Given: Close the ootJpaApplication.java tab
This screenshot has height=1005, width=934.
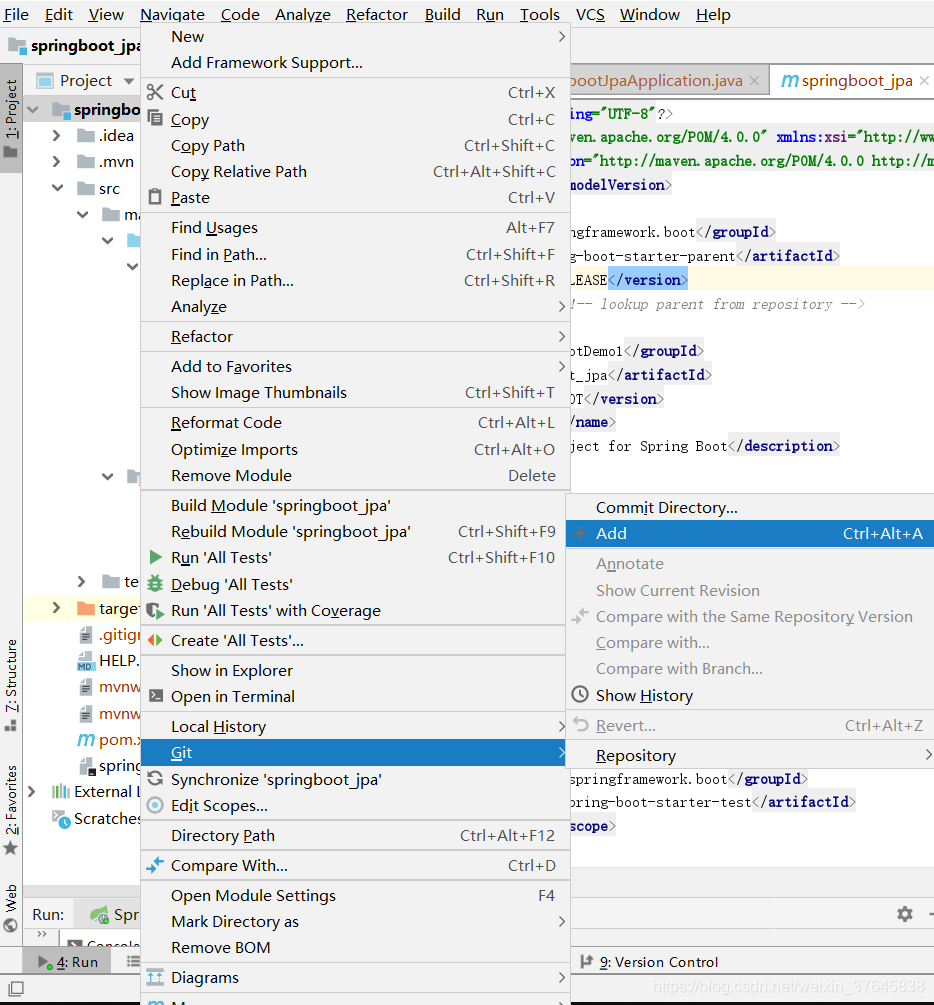Looking at the screenshot, I should [755, 80].
